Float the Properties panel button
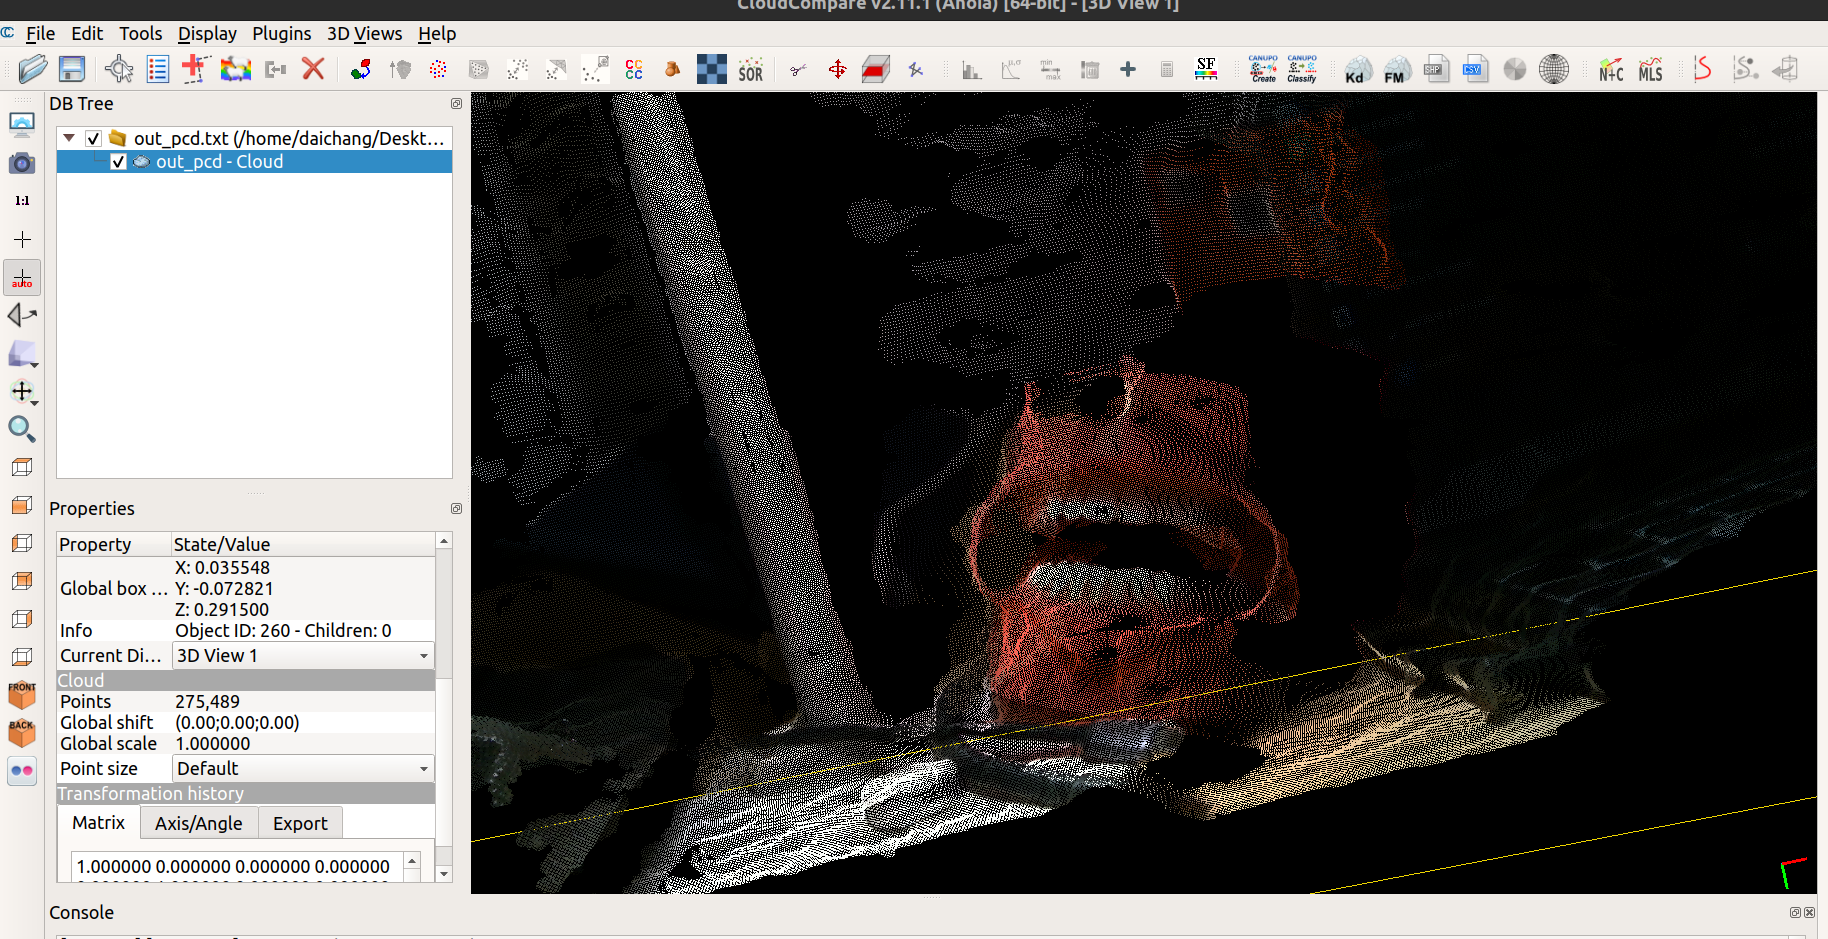This screenshot has height=939, width=1828. [456, 509]
